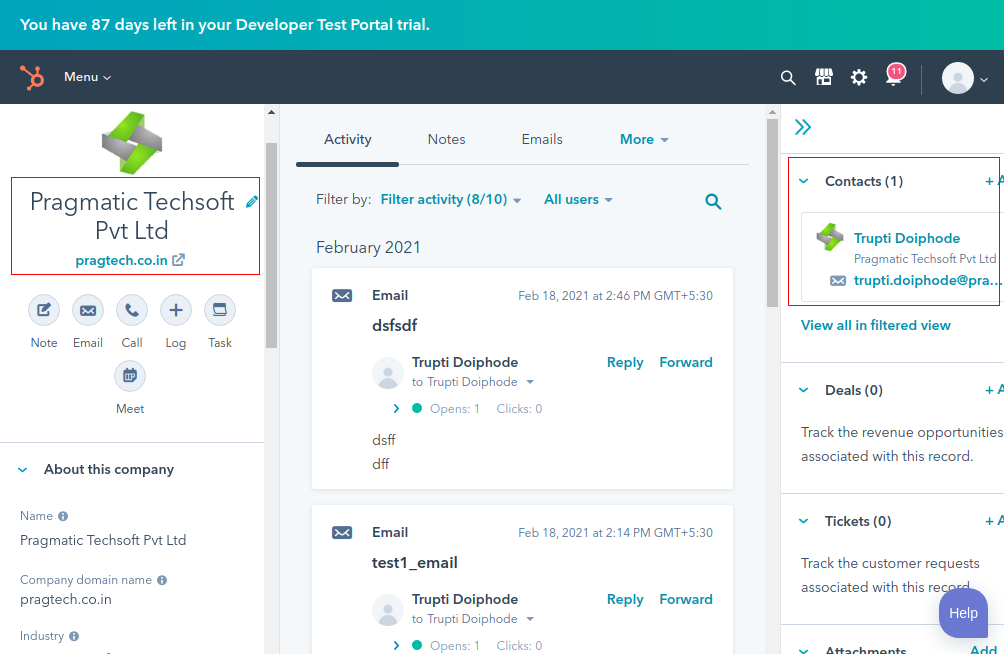Click the dsfsdf email subject
This screenshot has height=654, width=1004.
pyautogui.click(x=394, y=325)
